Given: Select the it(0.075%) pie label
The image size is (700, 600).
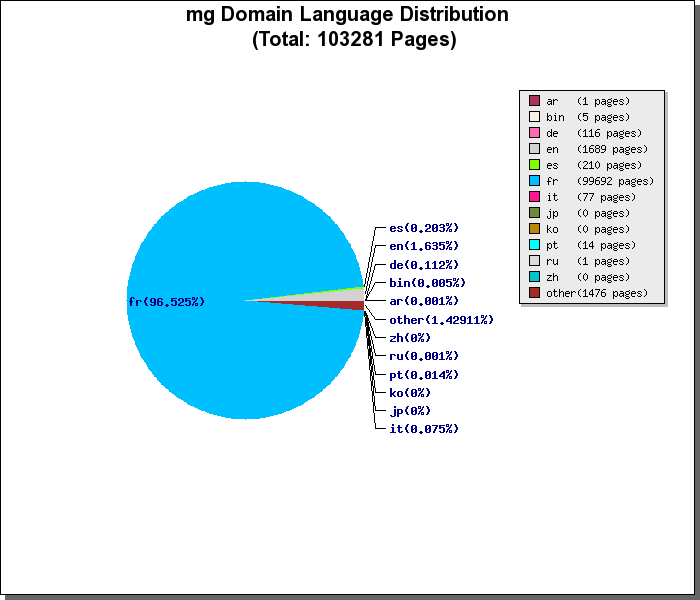Looking at the screenshot, I should 424,429.
